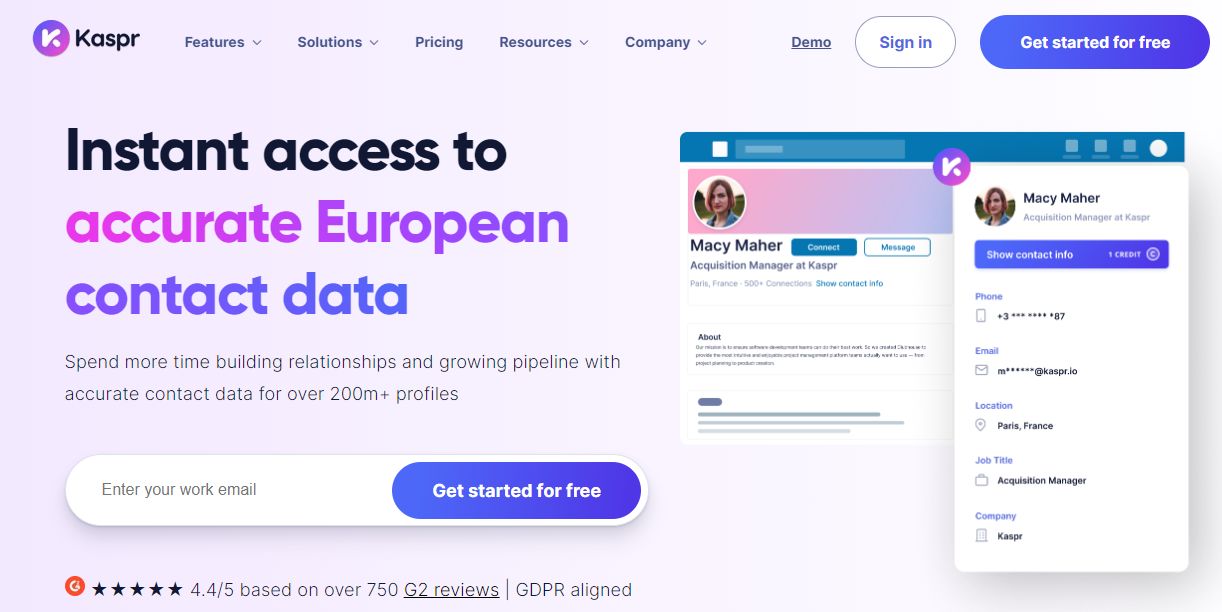Open the G2 reviews link
This screenshot has height=612, width=1222.
tap(451, 590)
